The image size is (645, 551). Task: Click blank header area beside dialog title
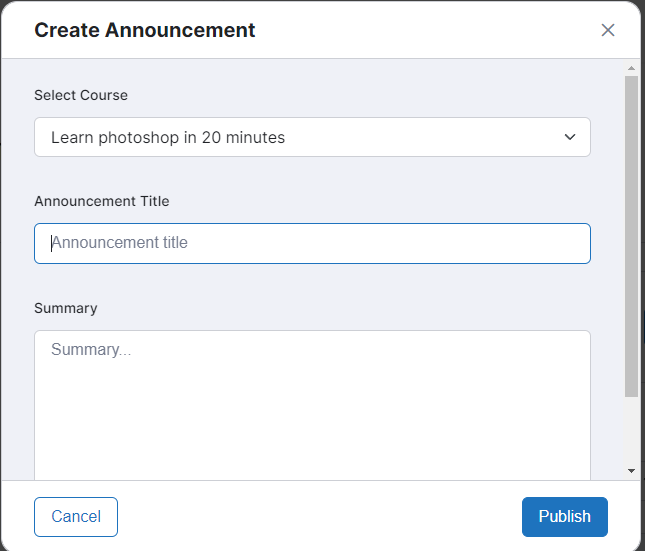420,30
